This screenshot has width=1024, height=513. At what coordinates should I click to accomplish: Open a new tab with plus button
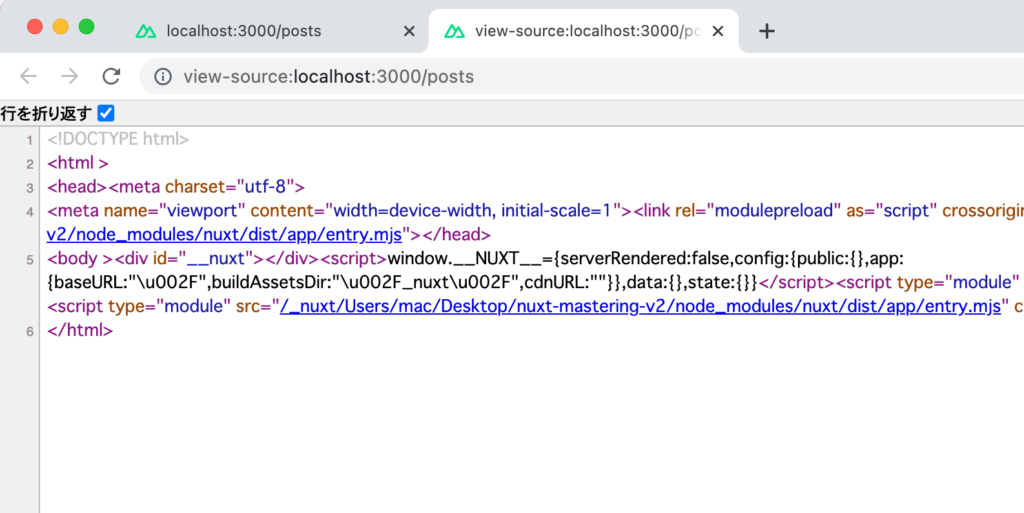(767, 31)
